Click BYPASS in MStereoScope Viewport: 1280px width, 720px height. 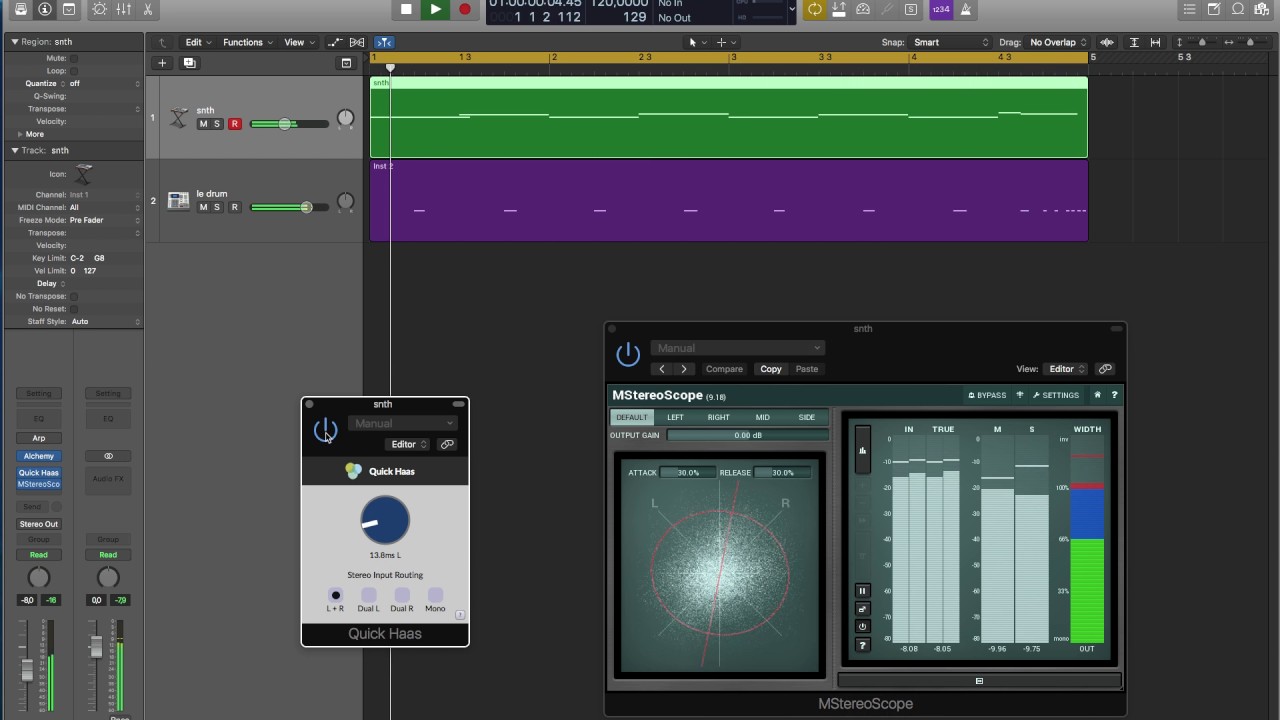pos(987,395)
